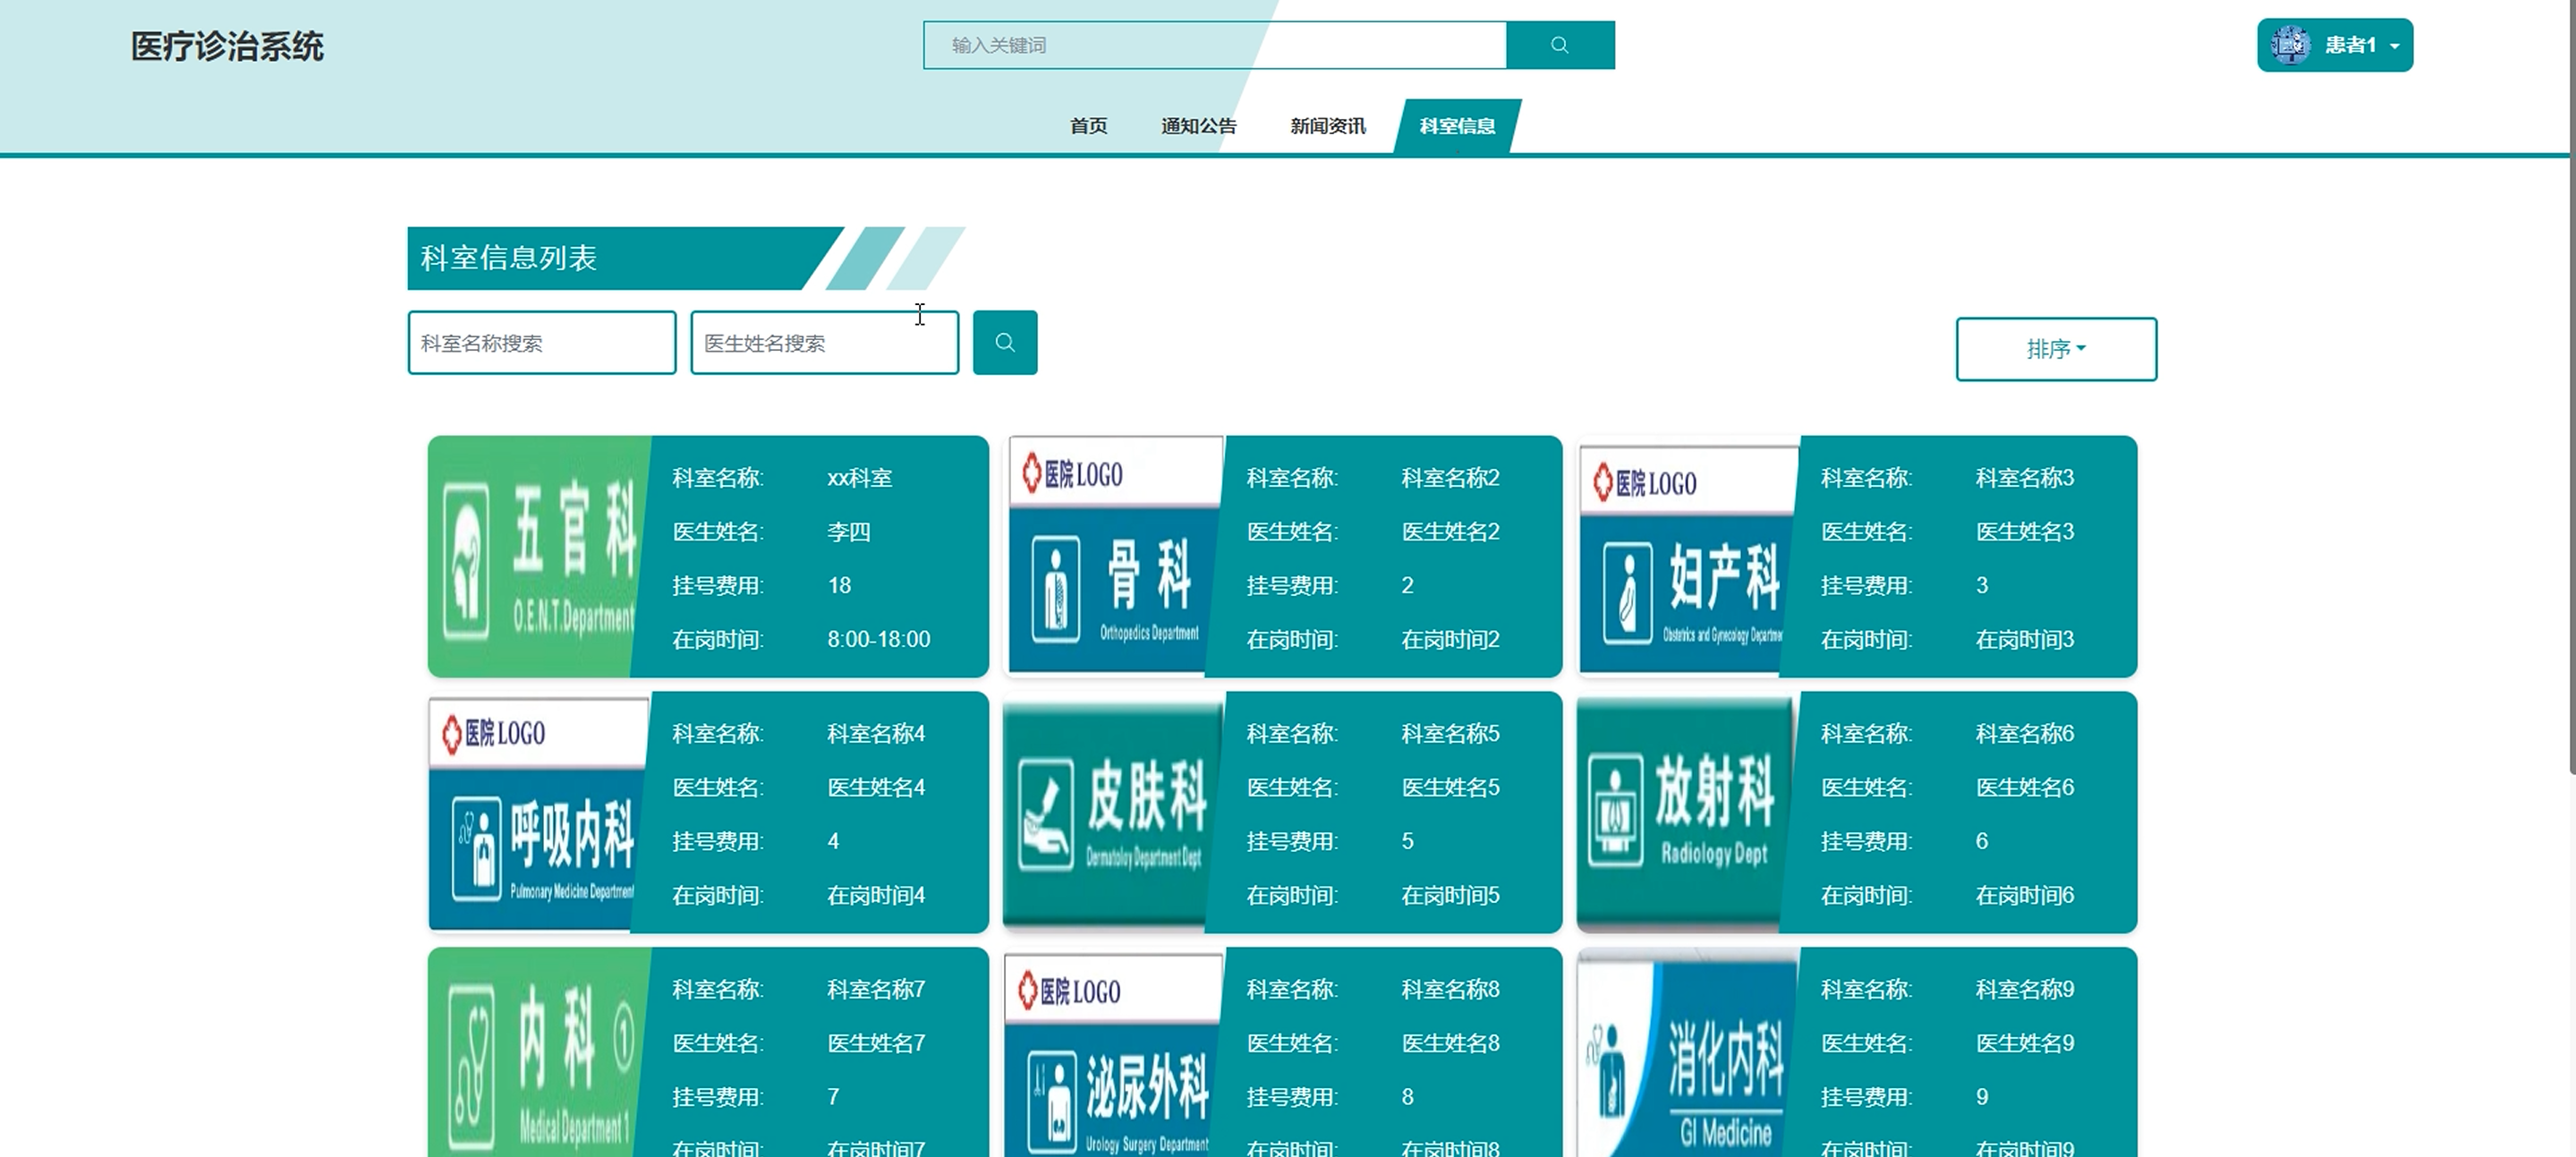Focus the 医生姓名搜索 input field
This screenshot has height=1157, width=2576.
tap(824, 343)
